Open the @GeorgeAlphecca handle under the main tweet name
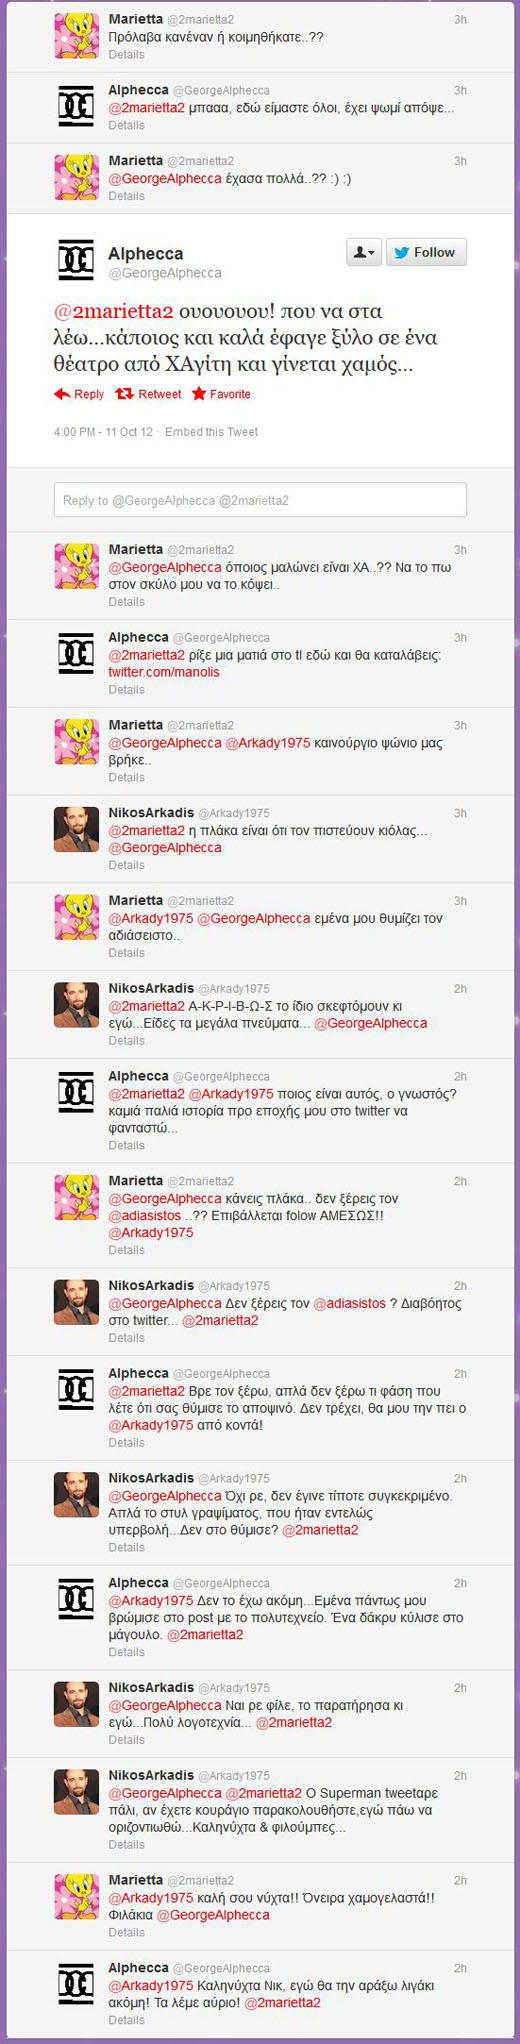This screenshot has width=520, height=2044. [x=165, y=273]
